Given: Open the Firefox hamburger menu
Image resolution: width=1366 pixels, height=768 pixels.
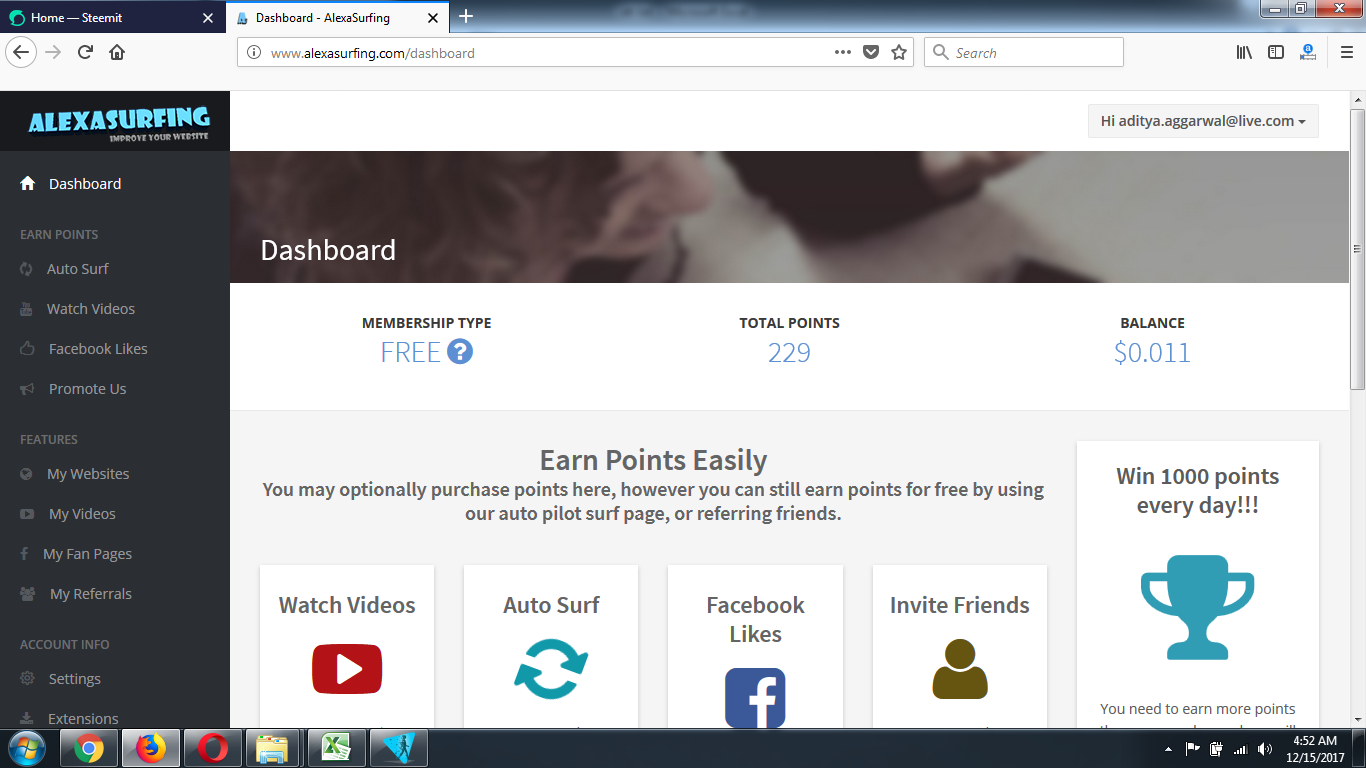Looking at the screenshot, I should click(x=1347, y=52).
